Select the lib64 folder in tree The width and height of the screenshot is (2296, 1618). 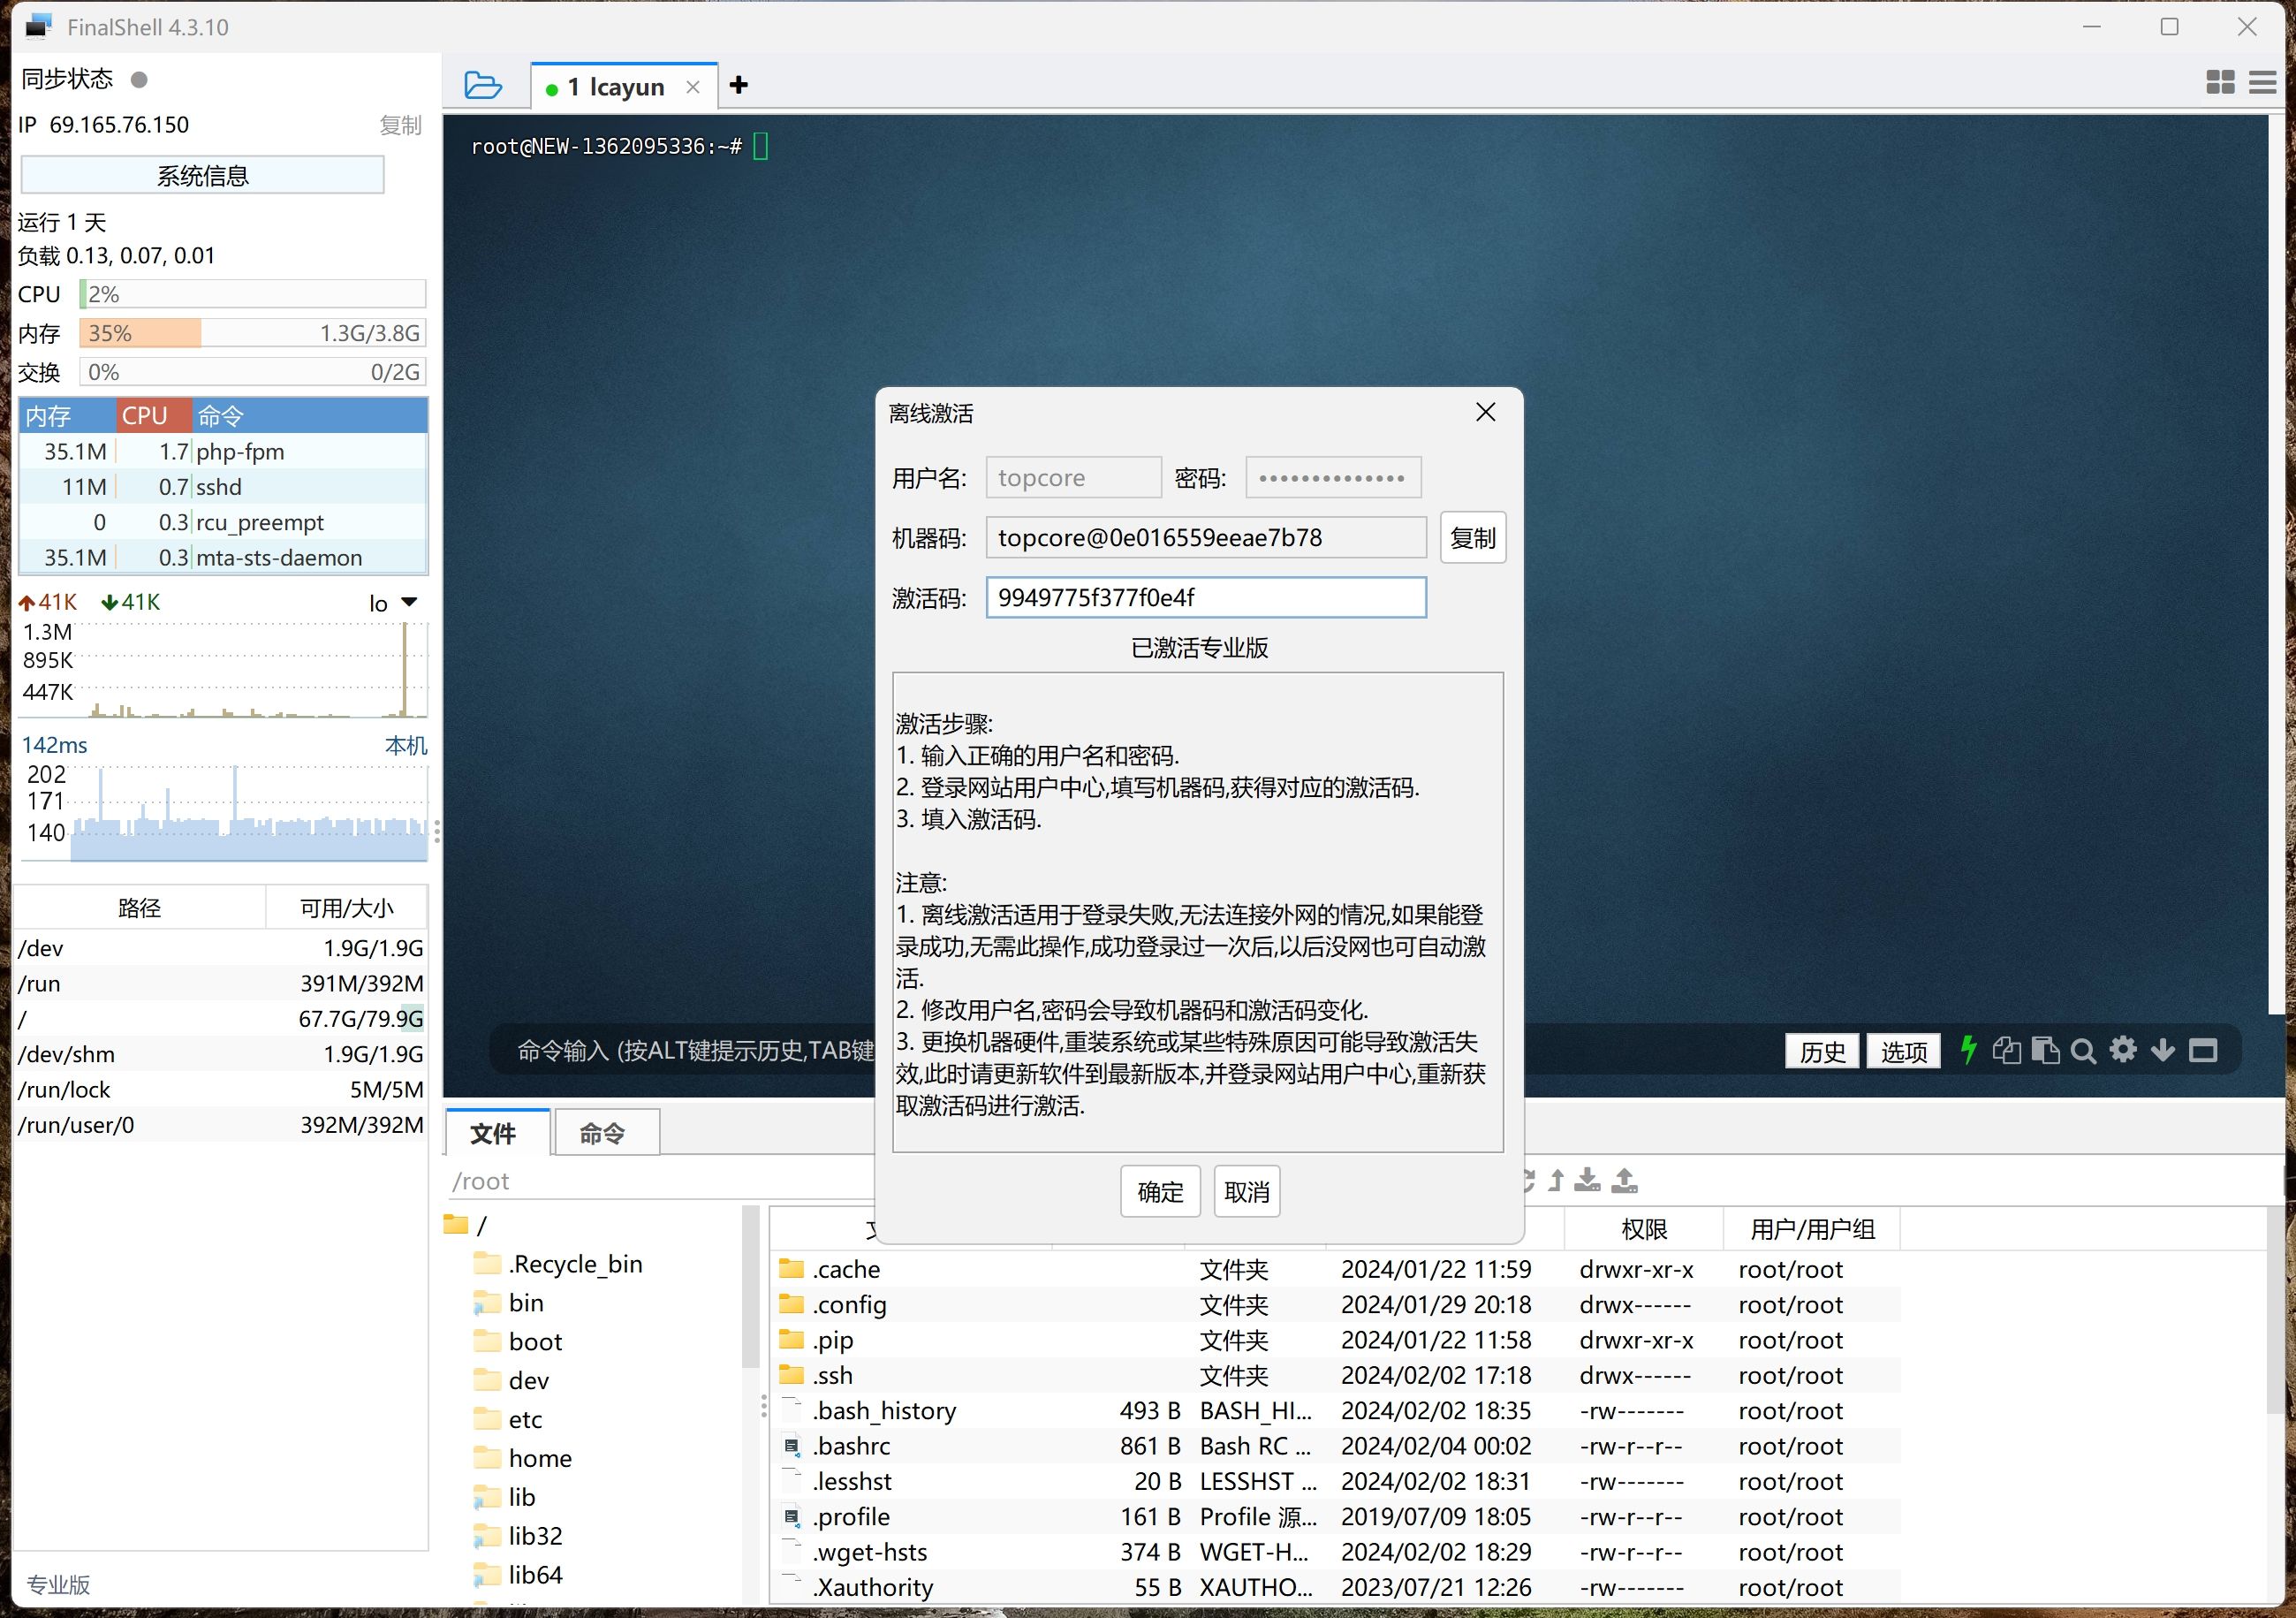pos(518,1575)
